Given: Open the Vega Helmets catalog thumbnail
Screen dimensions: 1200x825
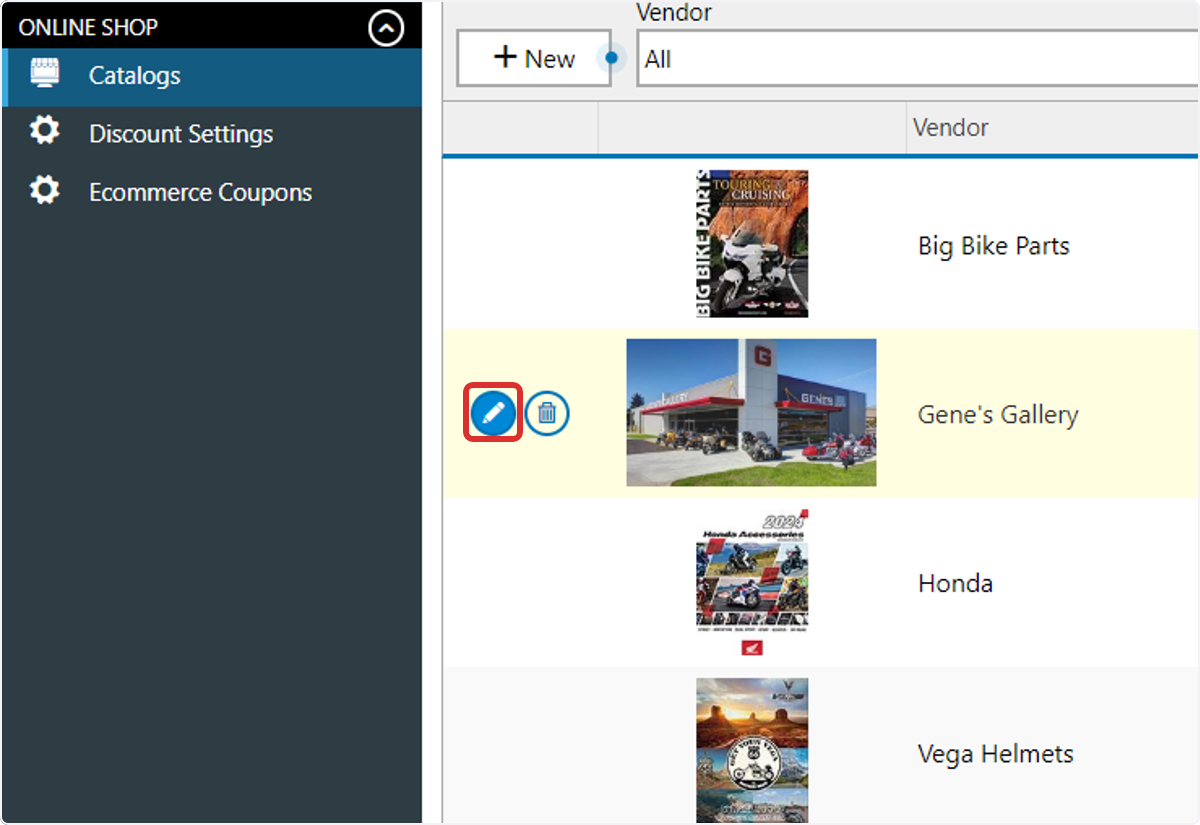Looking at the screenshot, I should [752, 750].
